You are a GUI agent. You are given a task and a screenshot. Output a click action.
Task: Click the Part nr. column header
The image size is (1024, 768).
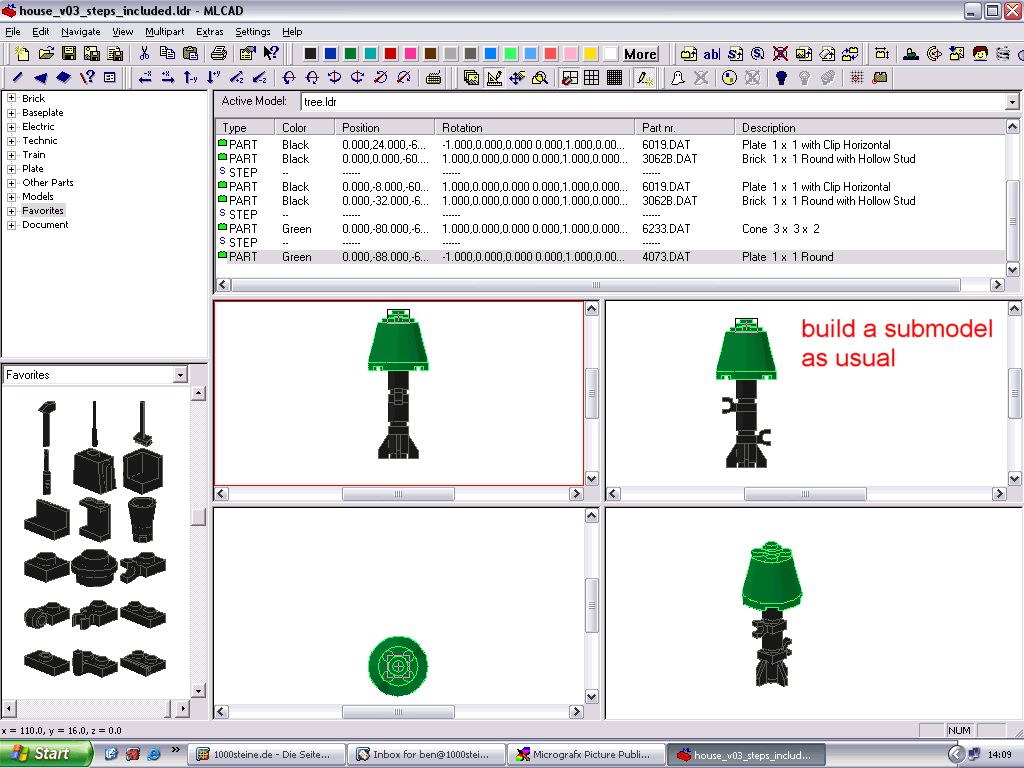684,127
